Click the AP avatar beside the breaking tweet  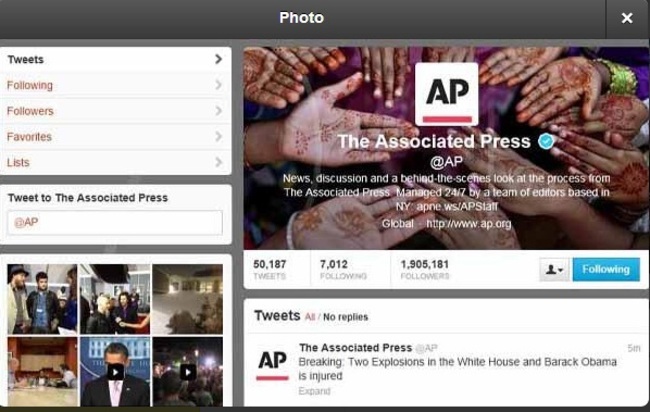tap(272, 363)
